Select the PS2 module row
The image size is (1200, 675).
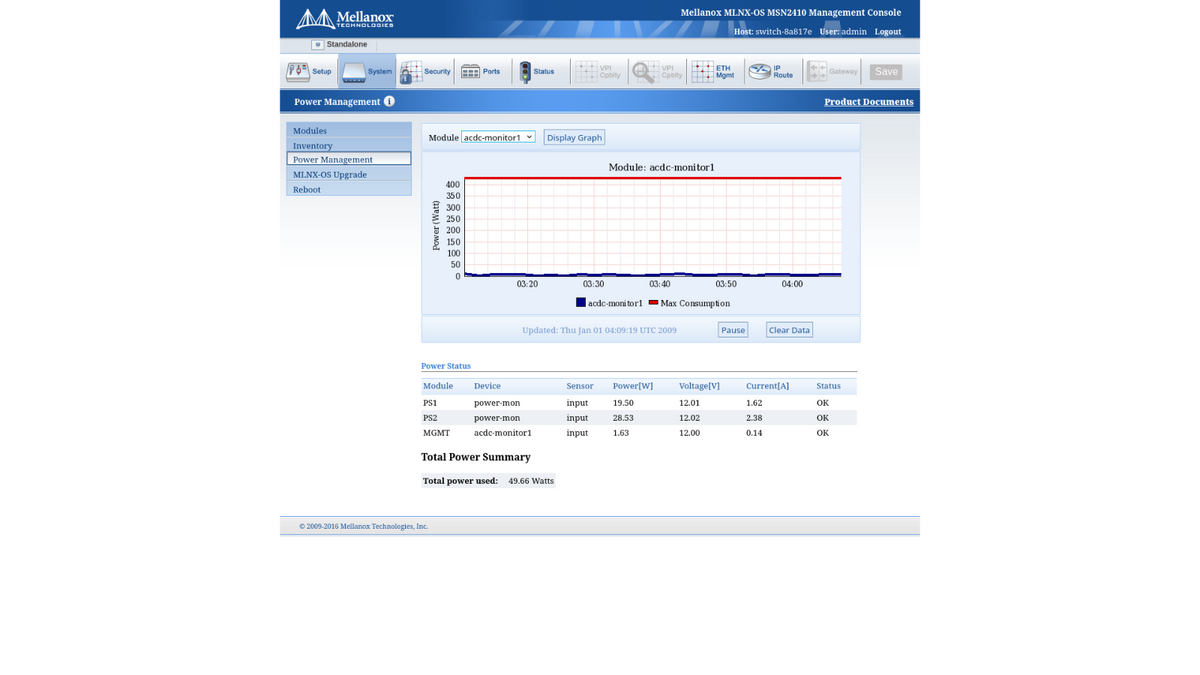pyautogui.click(x=639, y=418)
